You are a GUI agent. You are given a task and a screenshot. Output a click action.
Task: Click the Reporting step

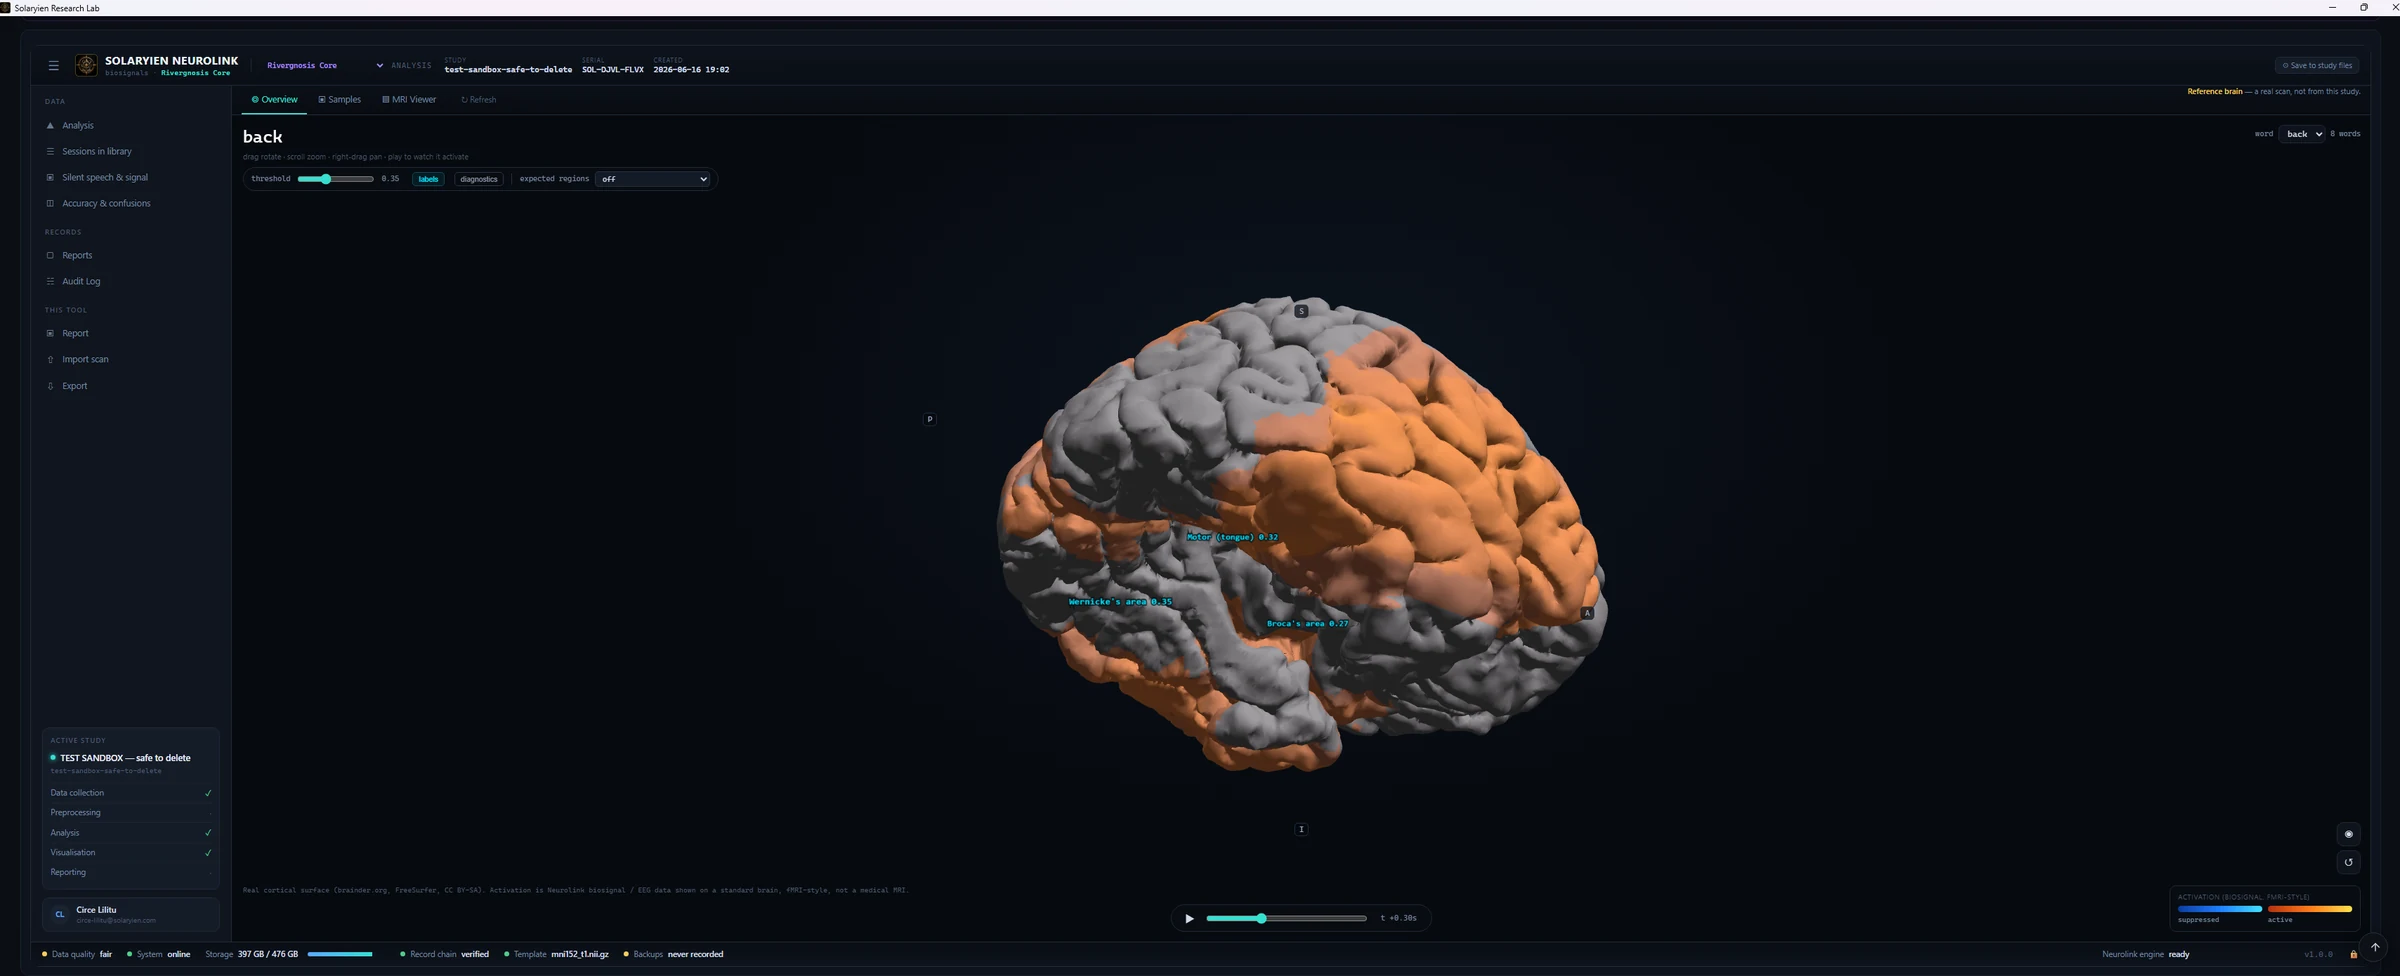pos(131,873)
